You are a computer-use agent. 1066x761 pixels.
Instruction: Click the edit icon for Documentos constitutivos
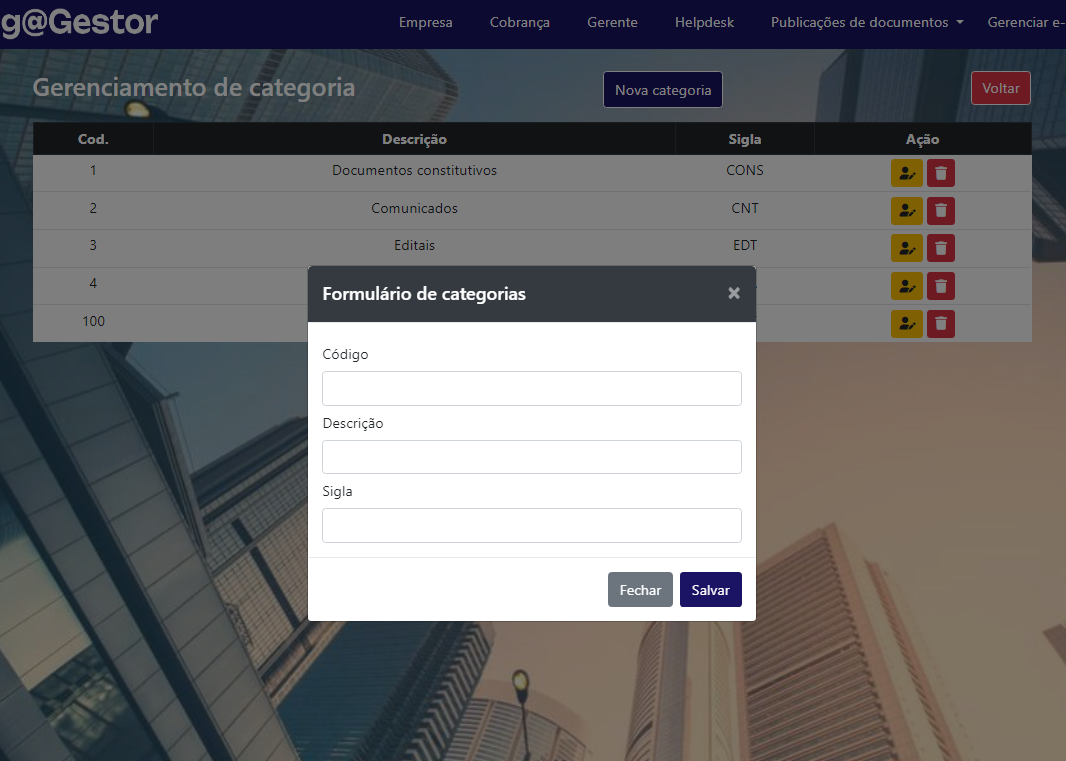pyautogui.click(x=907, y=172)
